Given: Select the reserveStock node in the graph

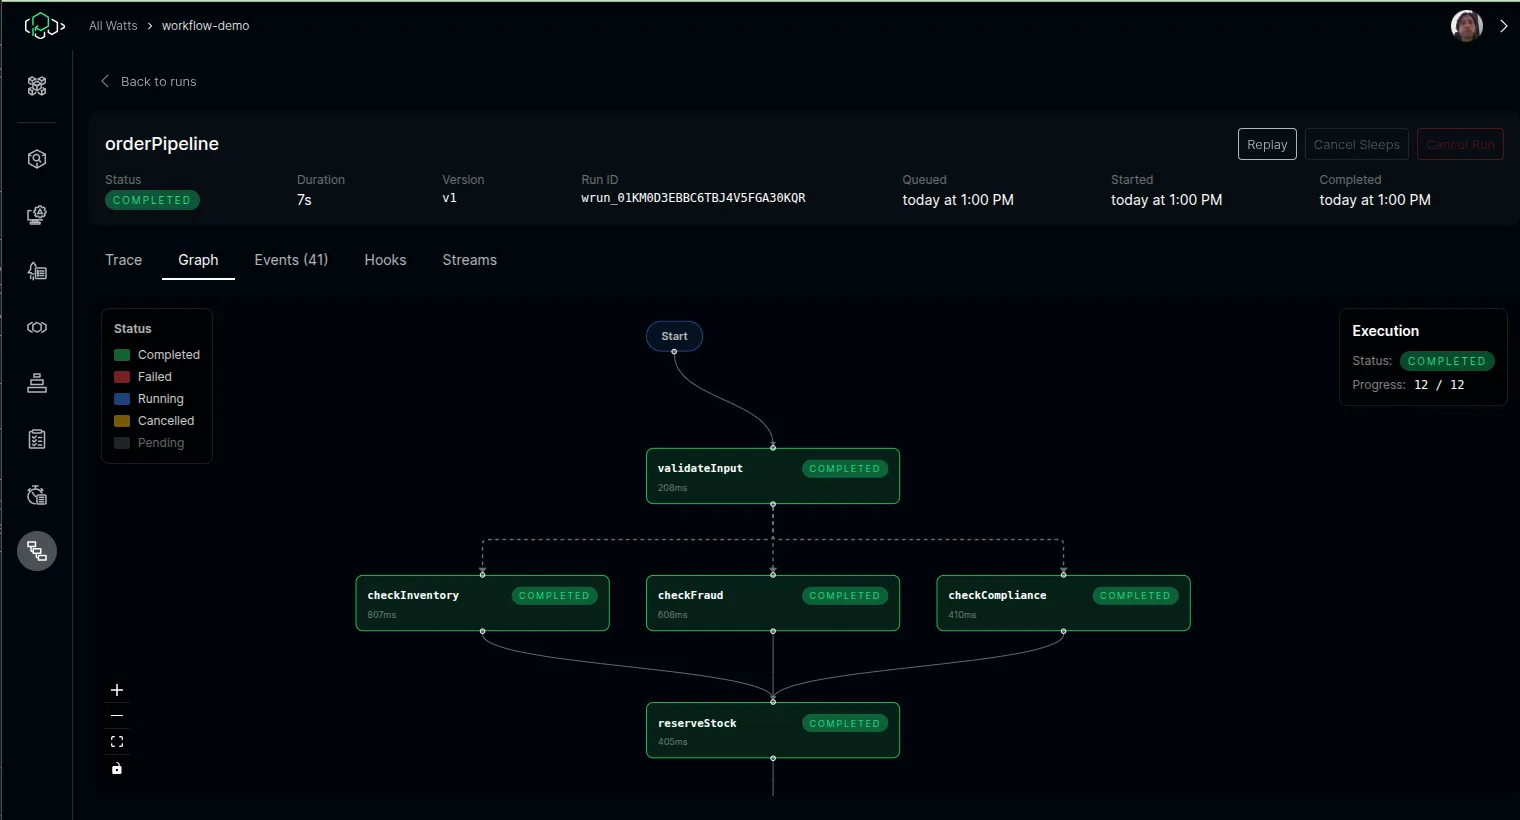Looking at the screenshot, I should (772, 730).
